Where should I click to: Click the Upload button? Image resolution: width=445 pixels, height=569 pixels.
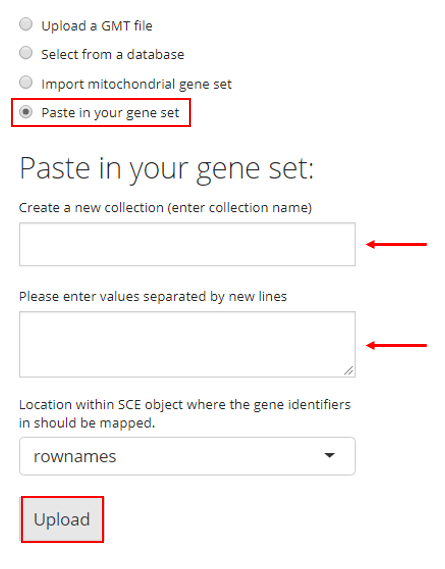[x=62, y=519]
